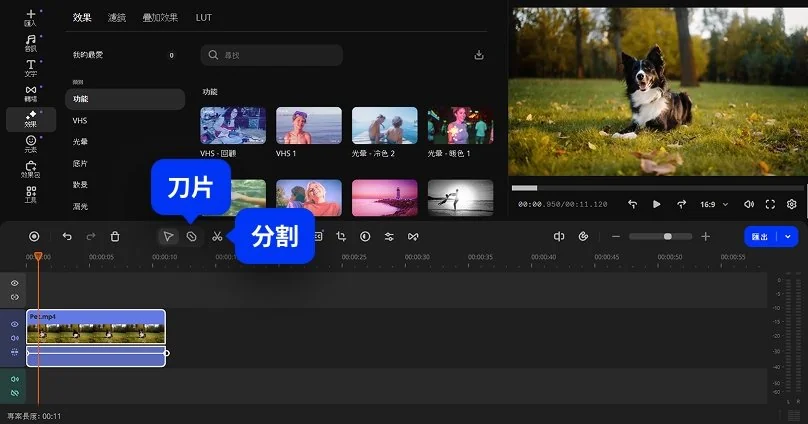This screenshot has width=808, height=424.
Task: Select the VHS 1 effect thumbnail
Action: [x=309, y=126]
